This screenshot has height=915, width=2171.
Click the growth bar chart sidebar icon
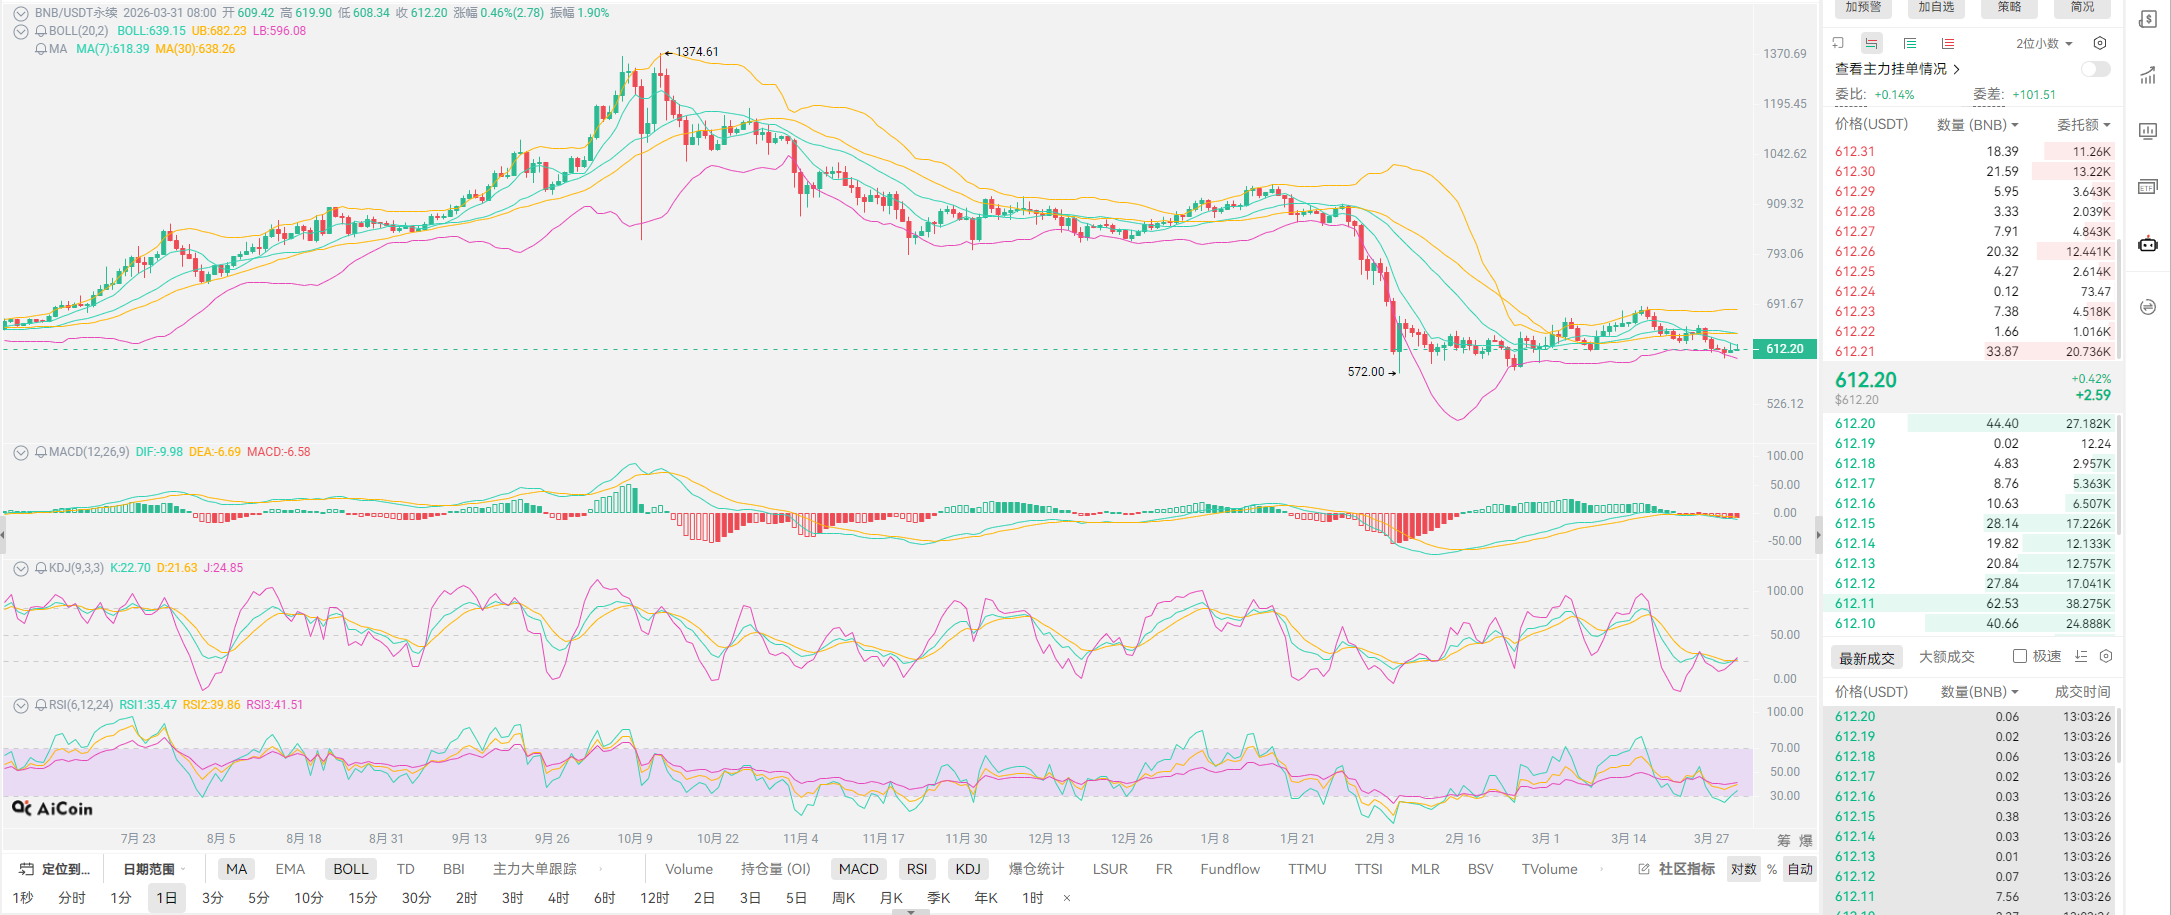coord(2147,76)
